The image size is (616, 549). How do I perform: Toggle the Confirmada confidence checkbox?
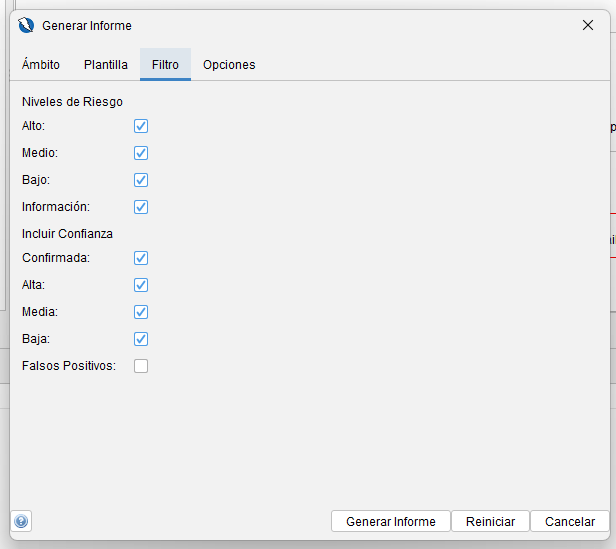141,258
